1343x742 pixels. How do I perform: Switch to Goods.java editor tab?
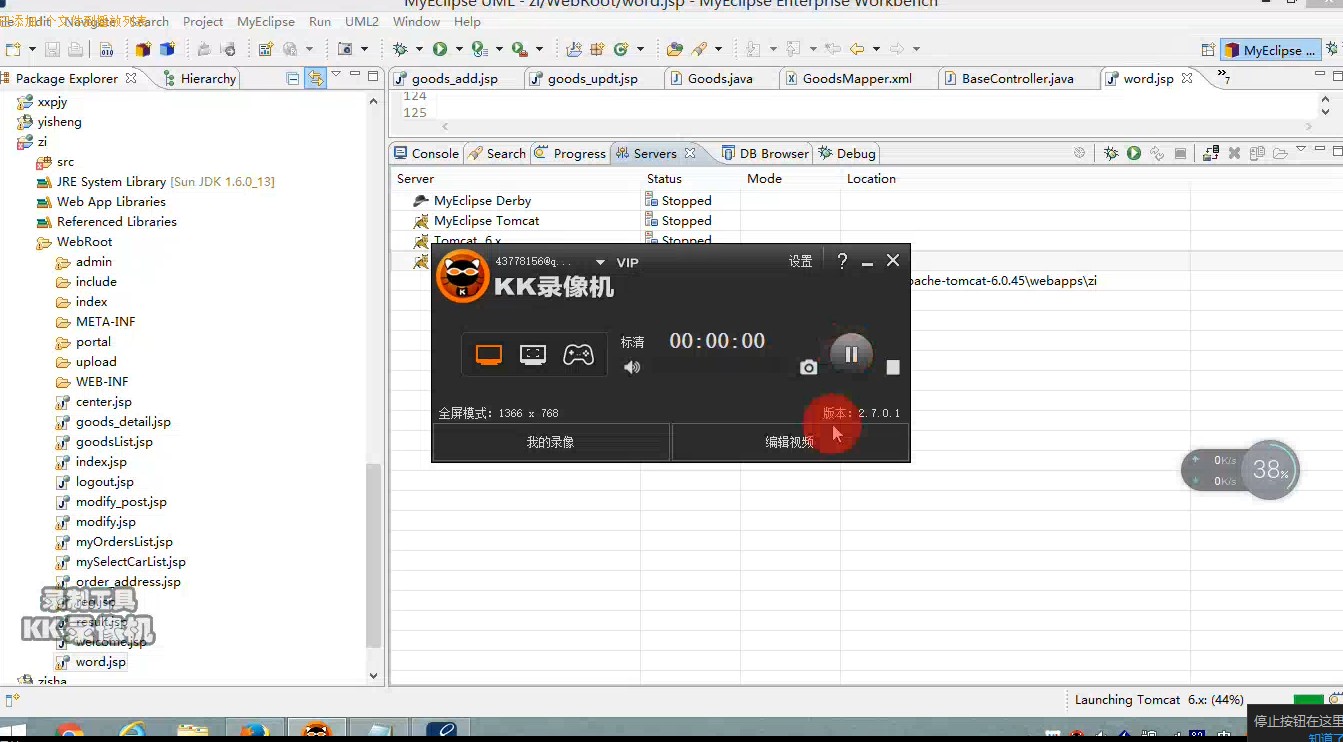click(720, 78)
